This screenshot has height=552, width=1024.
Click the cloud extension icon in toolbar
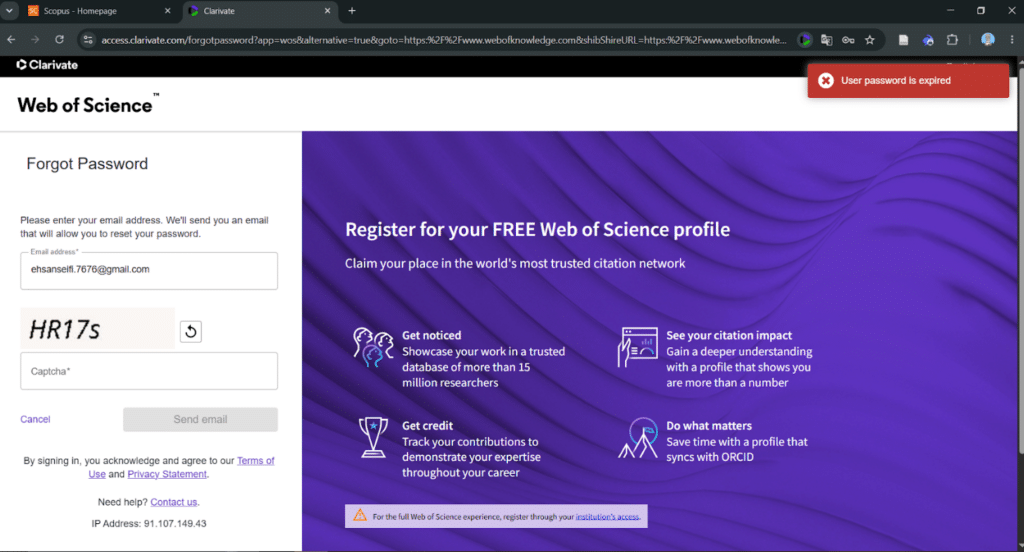point(928,40)
